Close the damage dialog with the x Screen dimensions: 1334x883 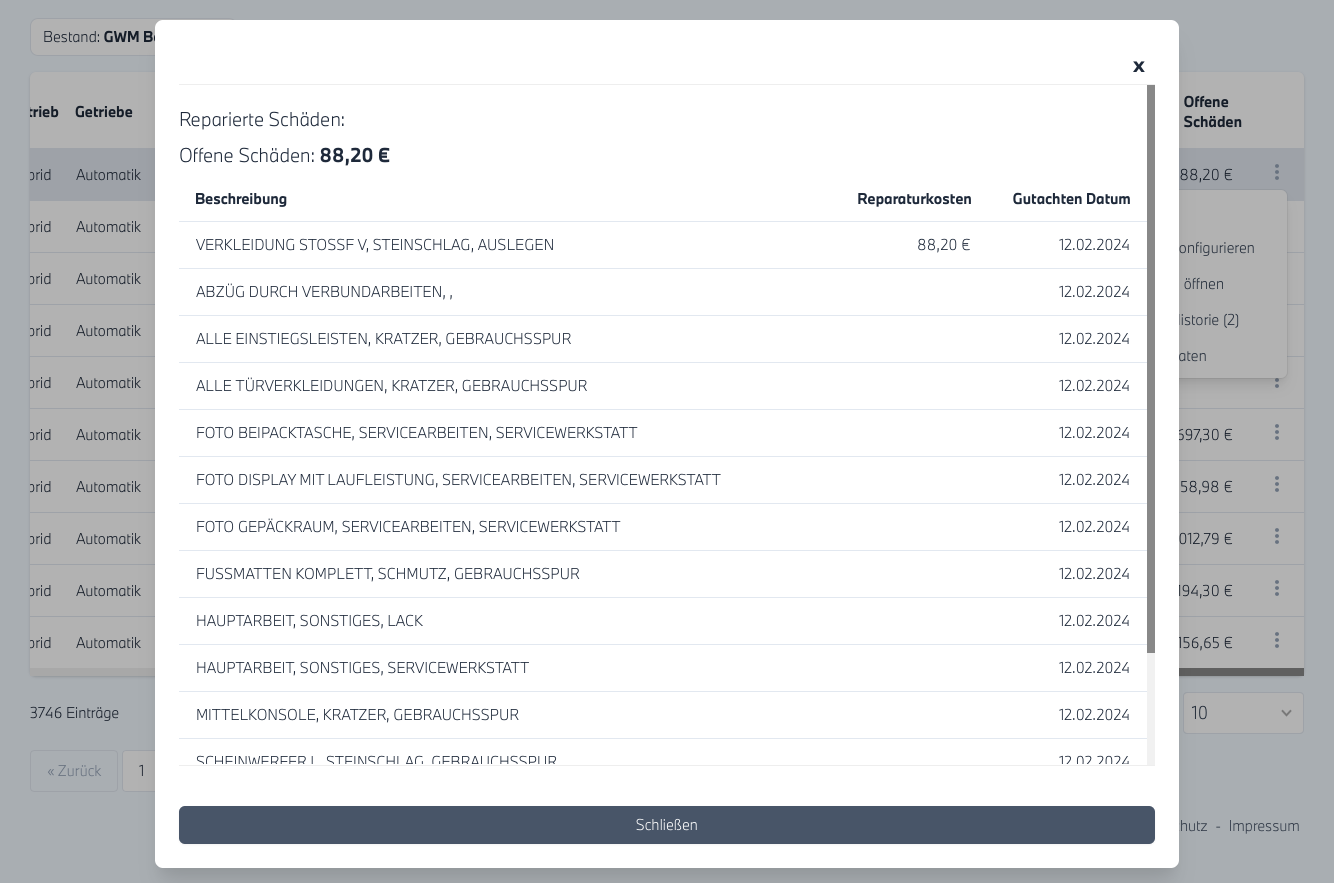(x=1138, y=66)
